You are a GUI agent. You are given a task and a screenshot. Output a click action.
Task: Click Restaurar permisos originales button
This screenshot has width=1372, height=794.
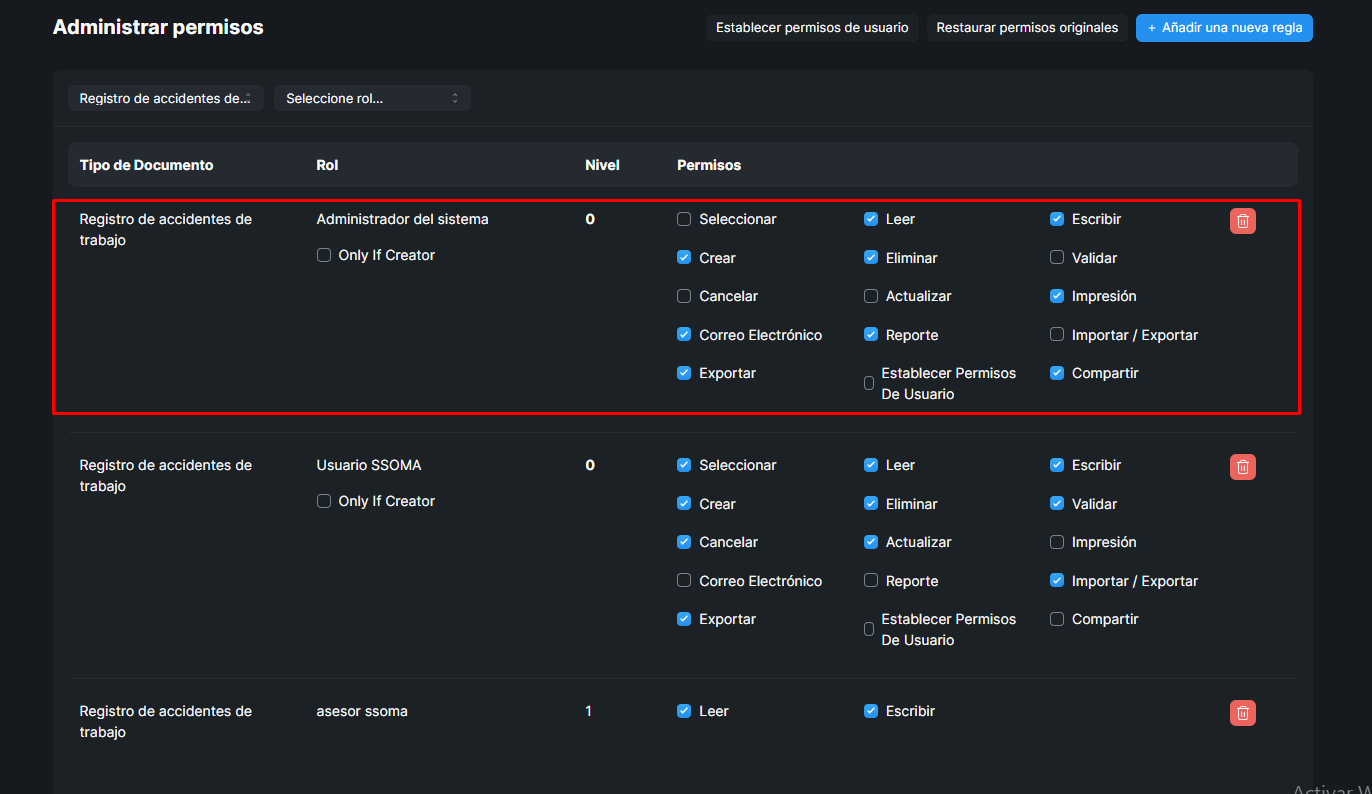[x=1027, y=28]
